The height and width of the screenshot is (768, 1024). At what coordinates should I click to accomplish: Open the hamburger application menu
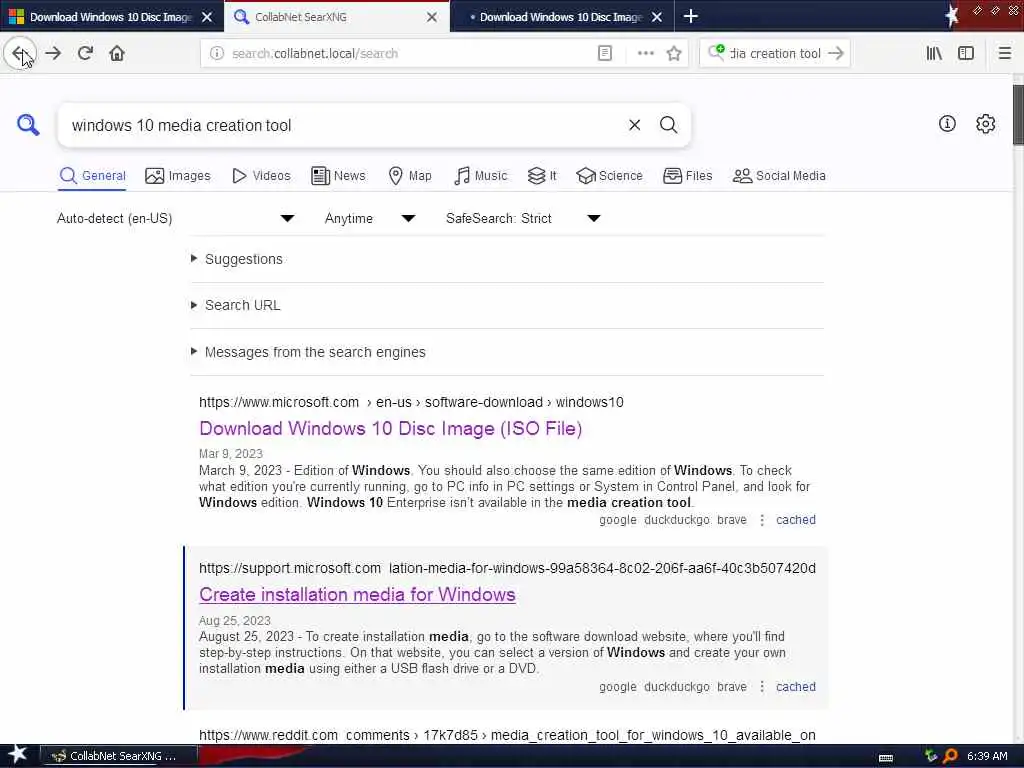pos(1005,54)
